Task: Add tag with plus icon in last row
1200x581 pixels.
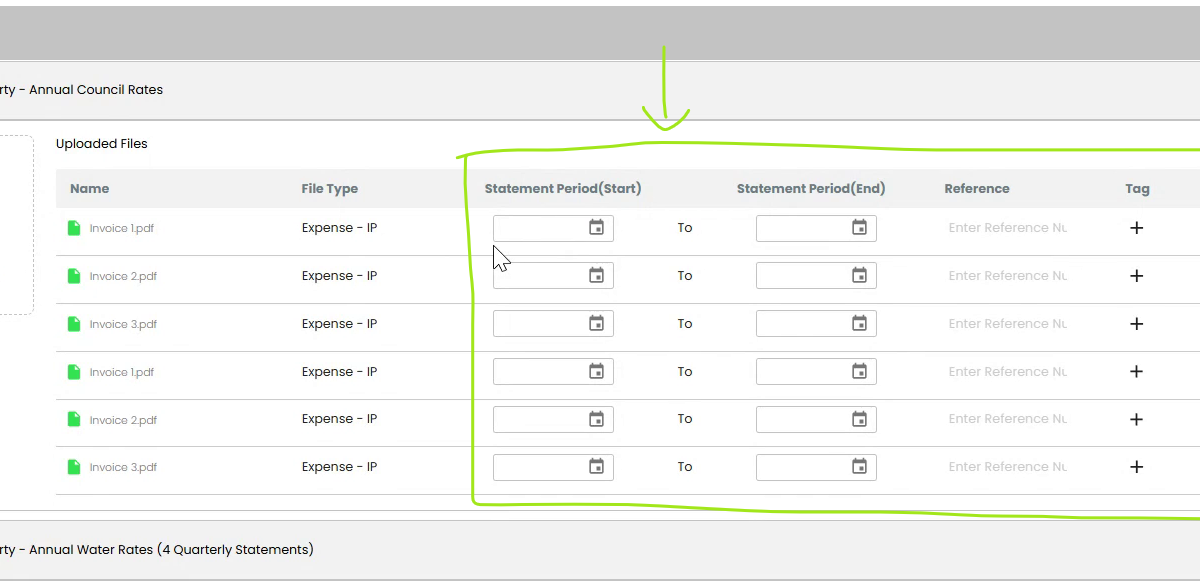Action: point(1136,467)
